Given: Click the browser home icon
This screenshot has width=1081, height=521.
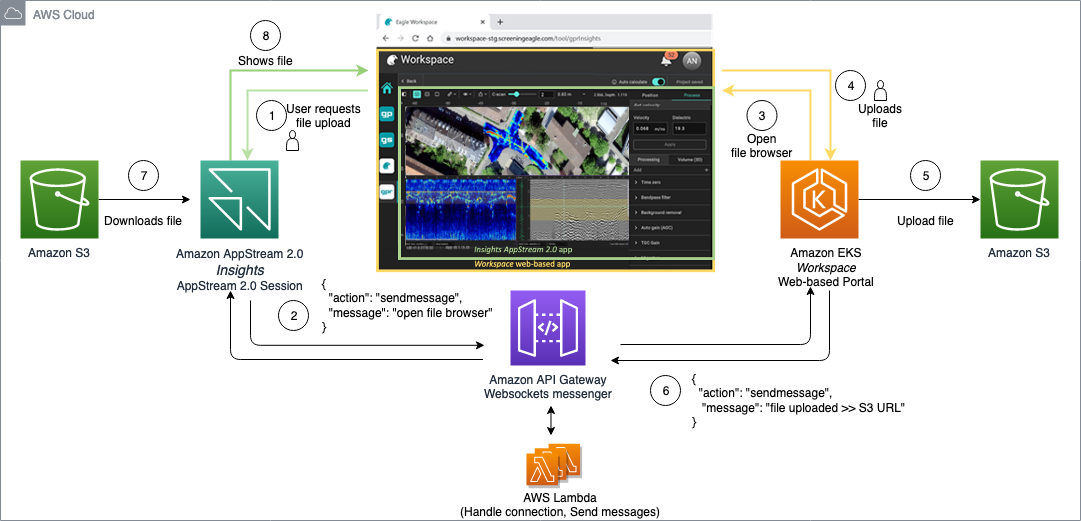Looking at the screenshot, I should 430,38.
